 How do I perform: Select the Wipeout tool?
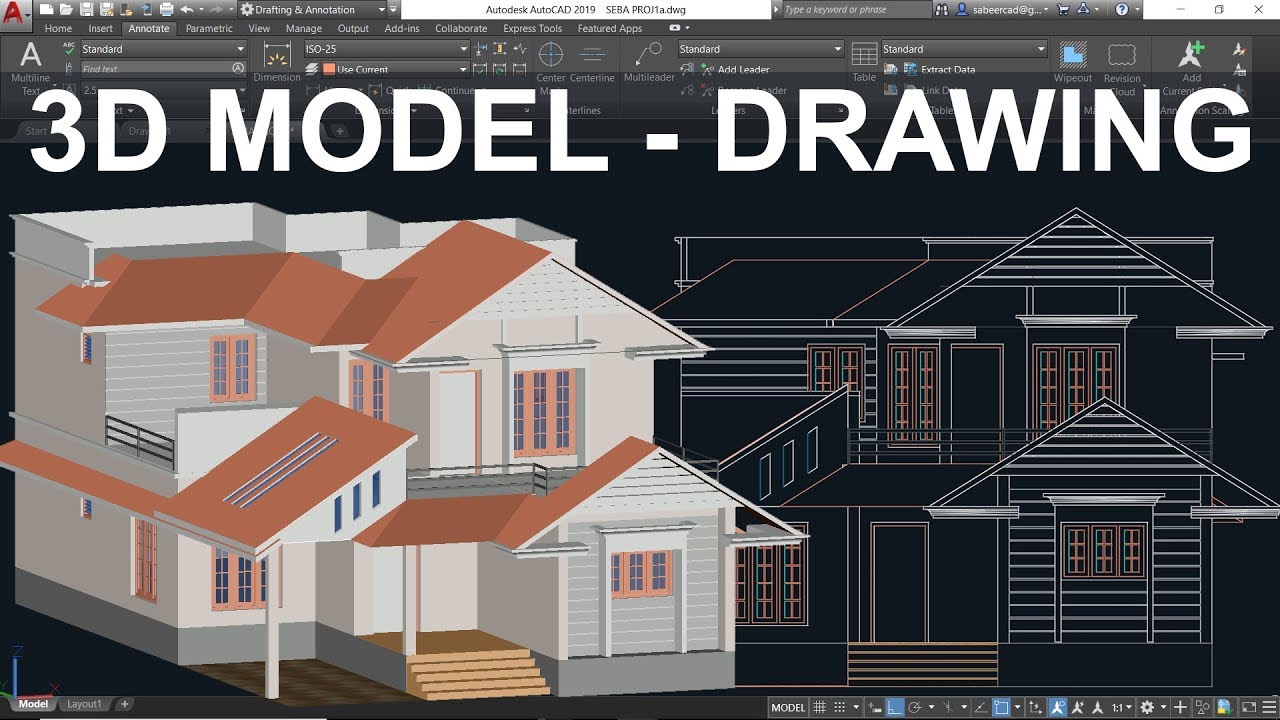tap(1073, 61)
